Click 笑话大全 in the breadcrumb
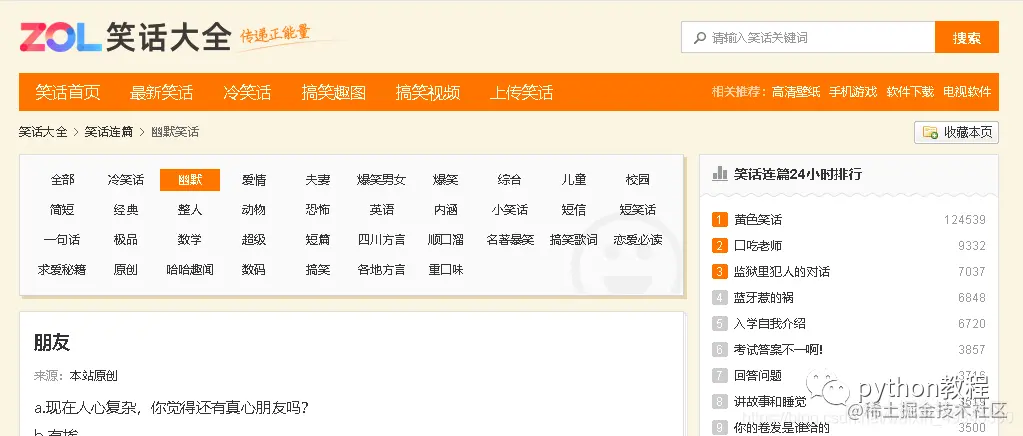The width and height of the screenshot is (1023, 436). pyautogui.click(x=43, y=132)
